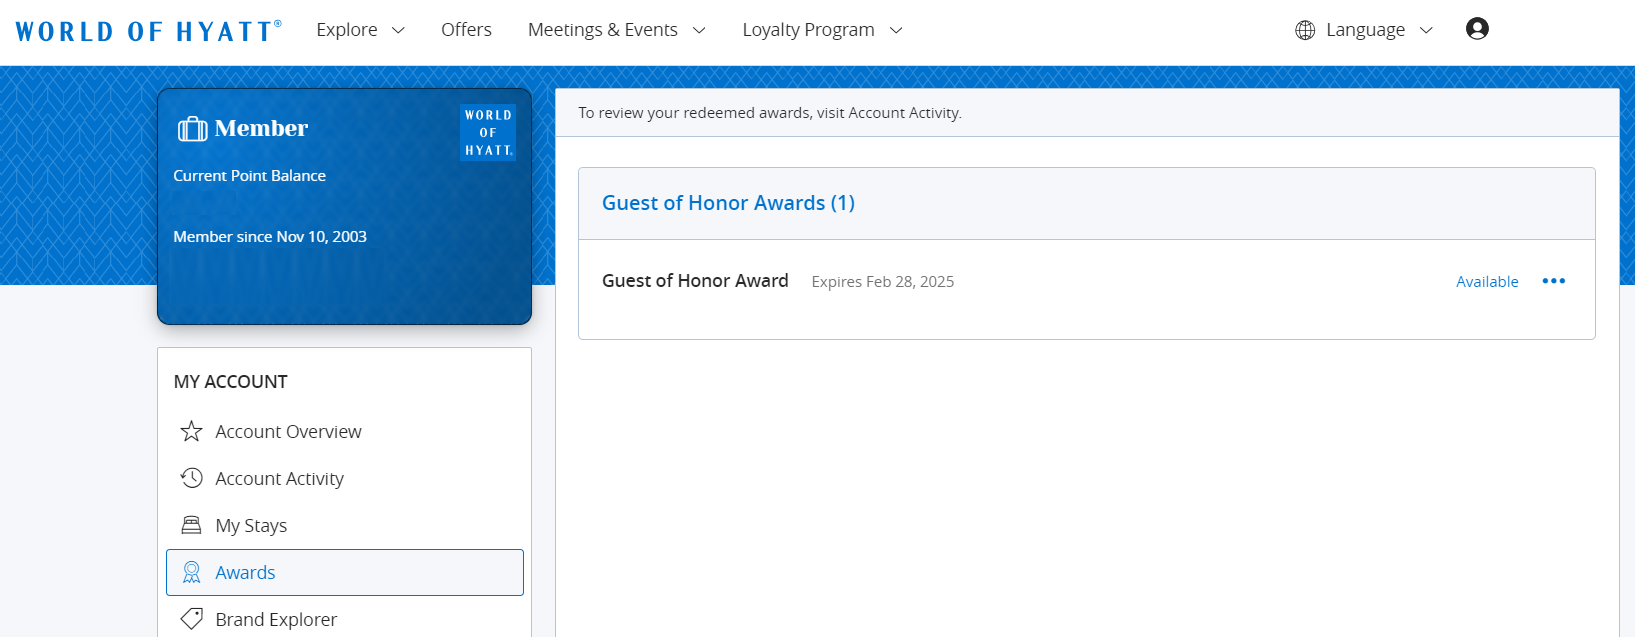Expand the Loyalty Program chevron

(x=896, y=30)
